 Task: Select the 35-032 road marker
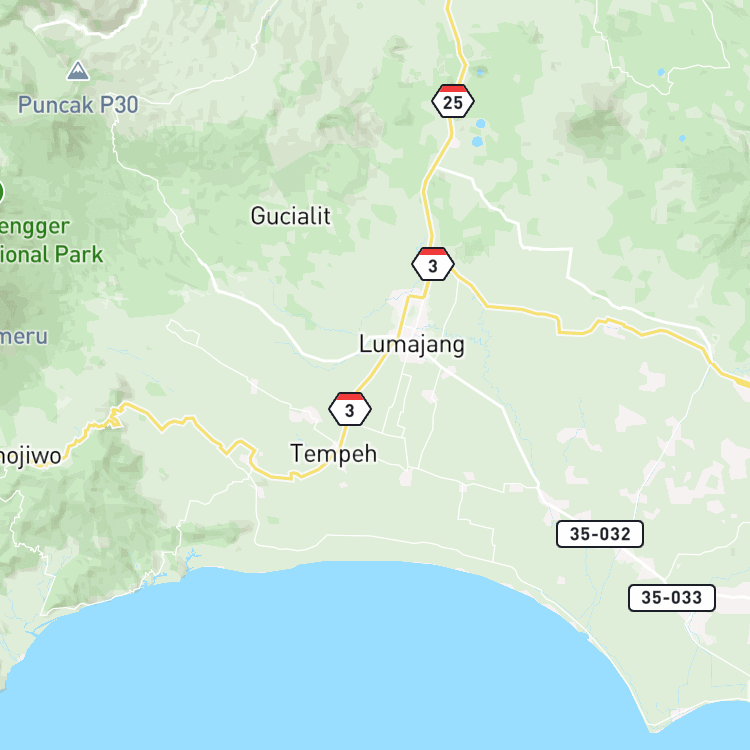coord(600,534)
